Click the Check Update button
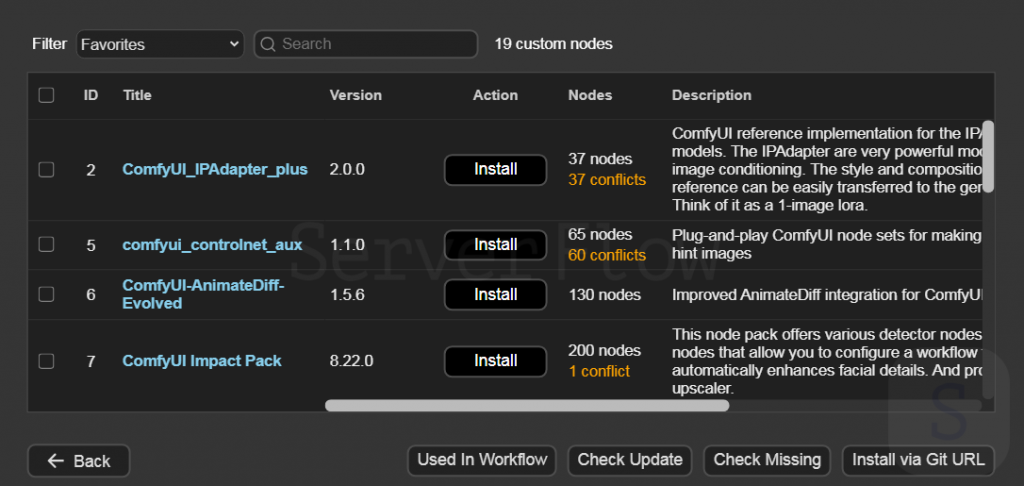Image resolution: width=1024 pixels, height=486 pixels. point(630,460)
